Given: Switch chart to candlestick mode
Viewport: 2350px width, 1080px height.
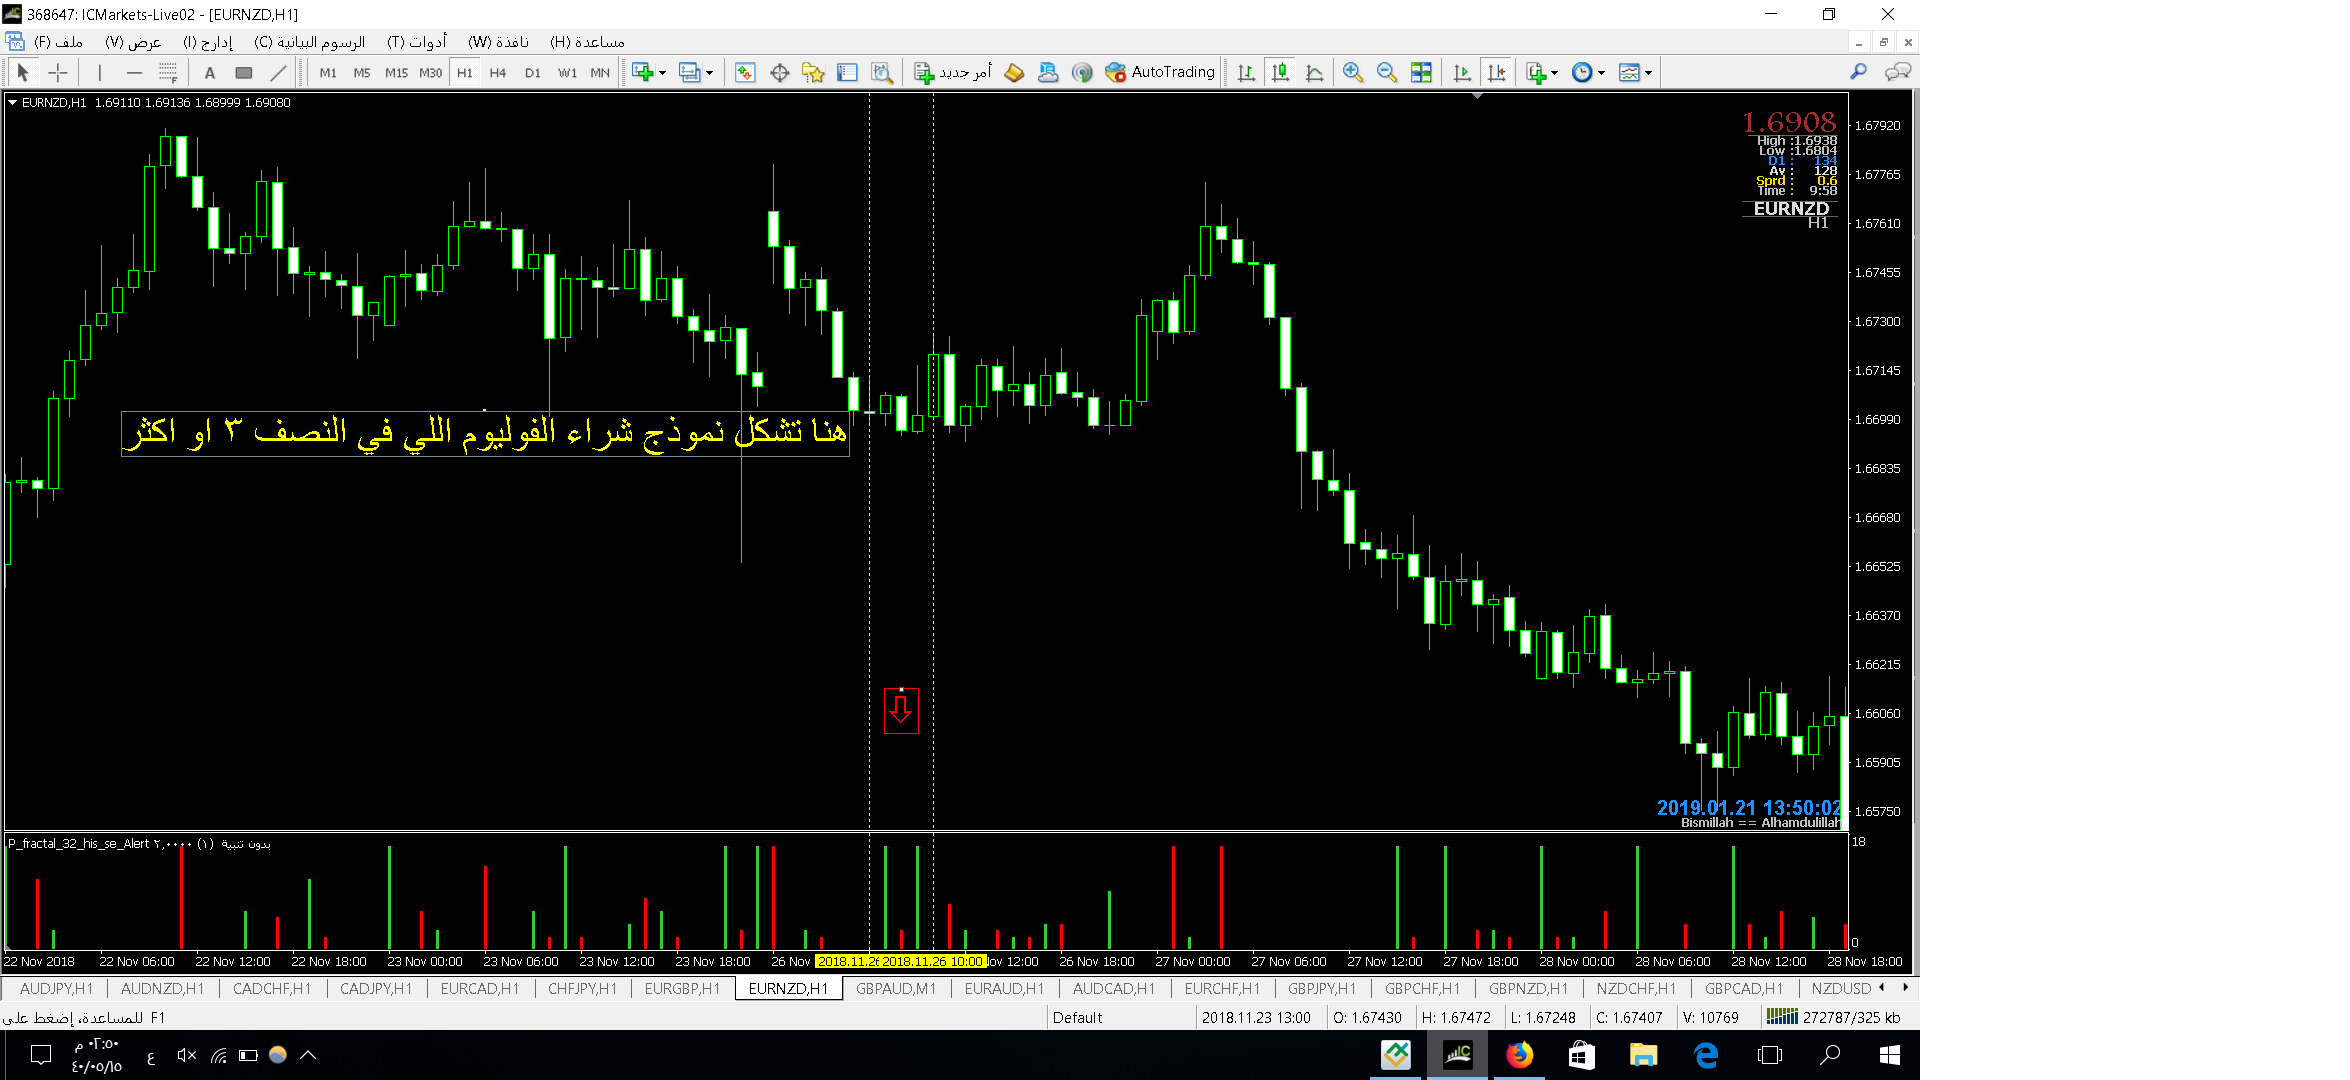Looking at the screenshot, I should tap(1280, 72).
